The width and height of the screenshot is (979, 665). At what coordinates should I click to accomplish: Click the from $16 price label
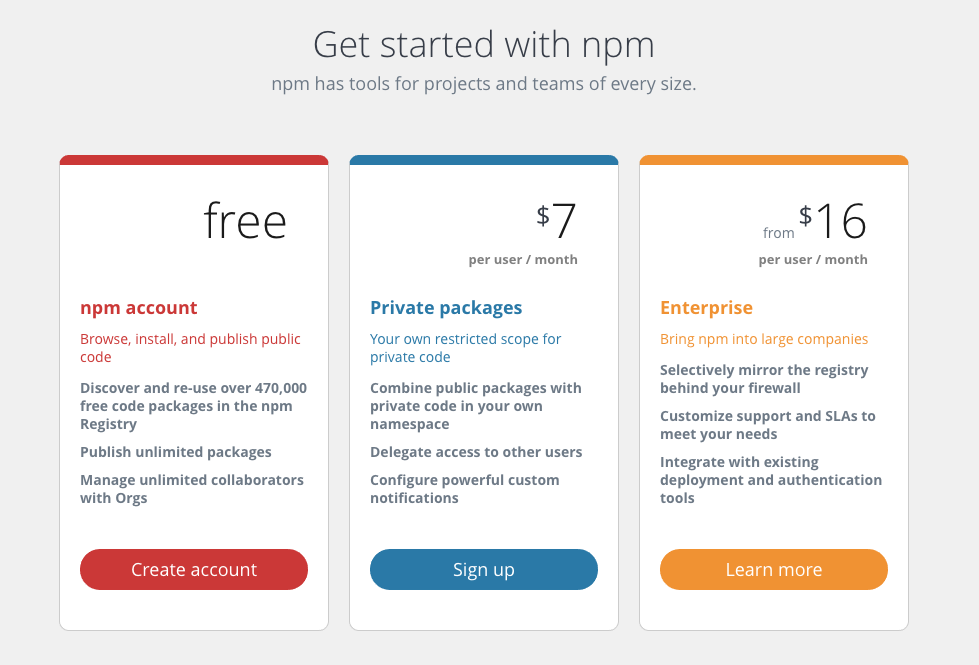(x=815, y=221)
